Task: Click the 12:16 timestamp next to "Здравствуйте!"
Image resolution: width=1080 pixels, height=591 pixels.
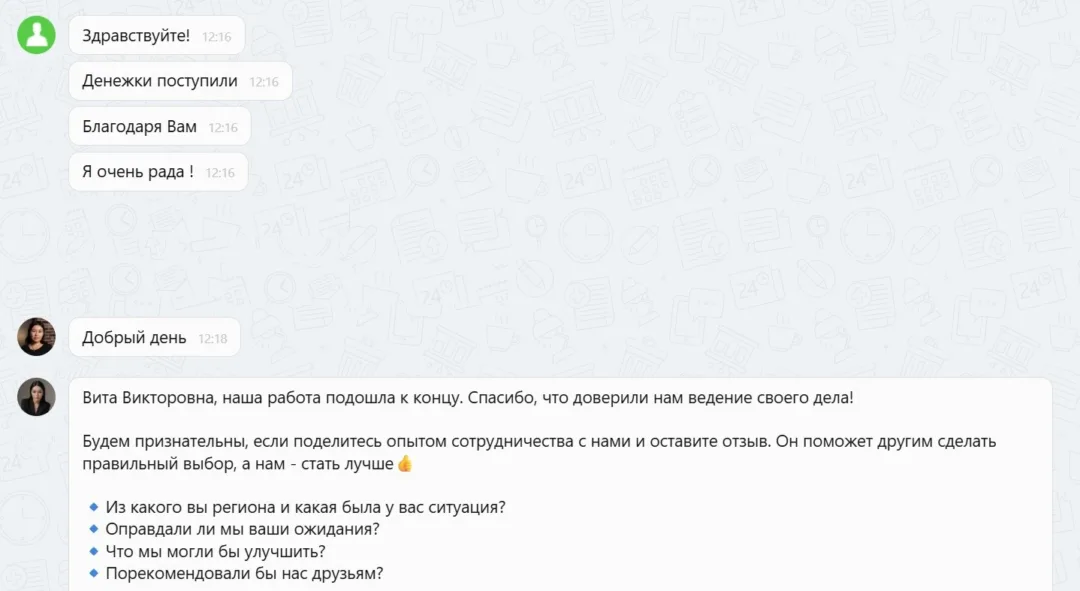Action: tap(217, 37)
